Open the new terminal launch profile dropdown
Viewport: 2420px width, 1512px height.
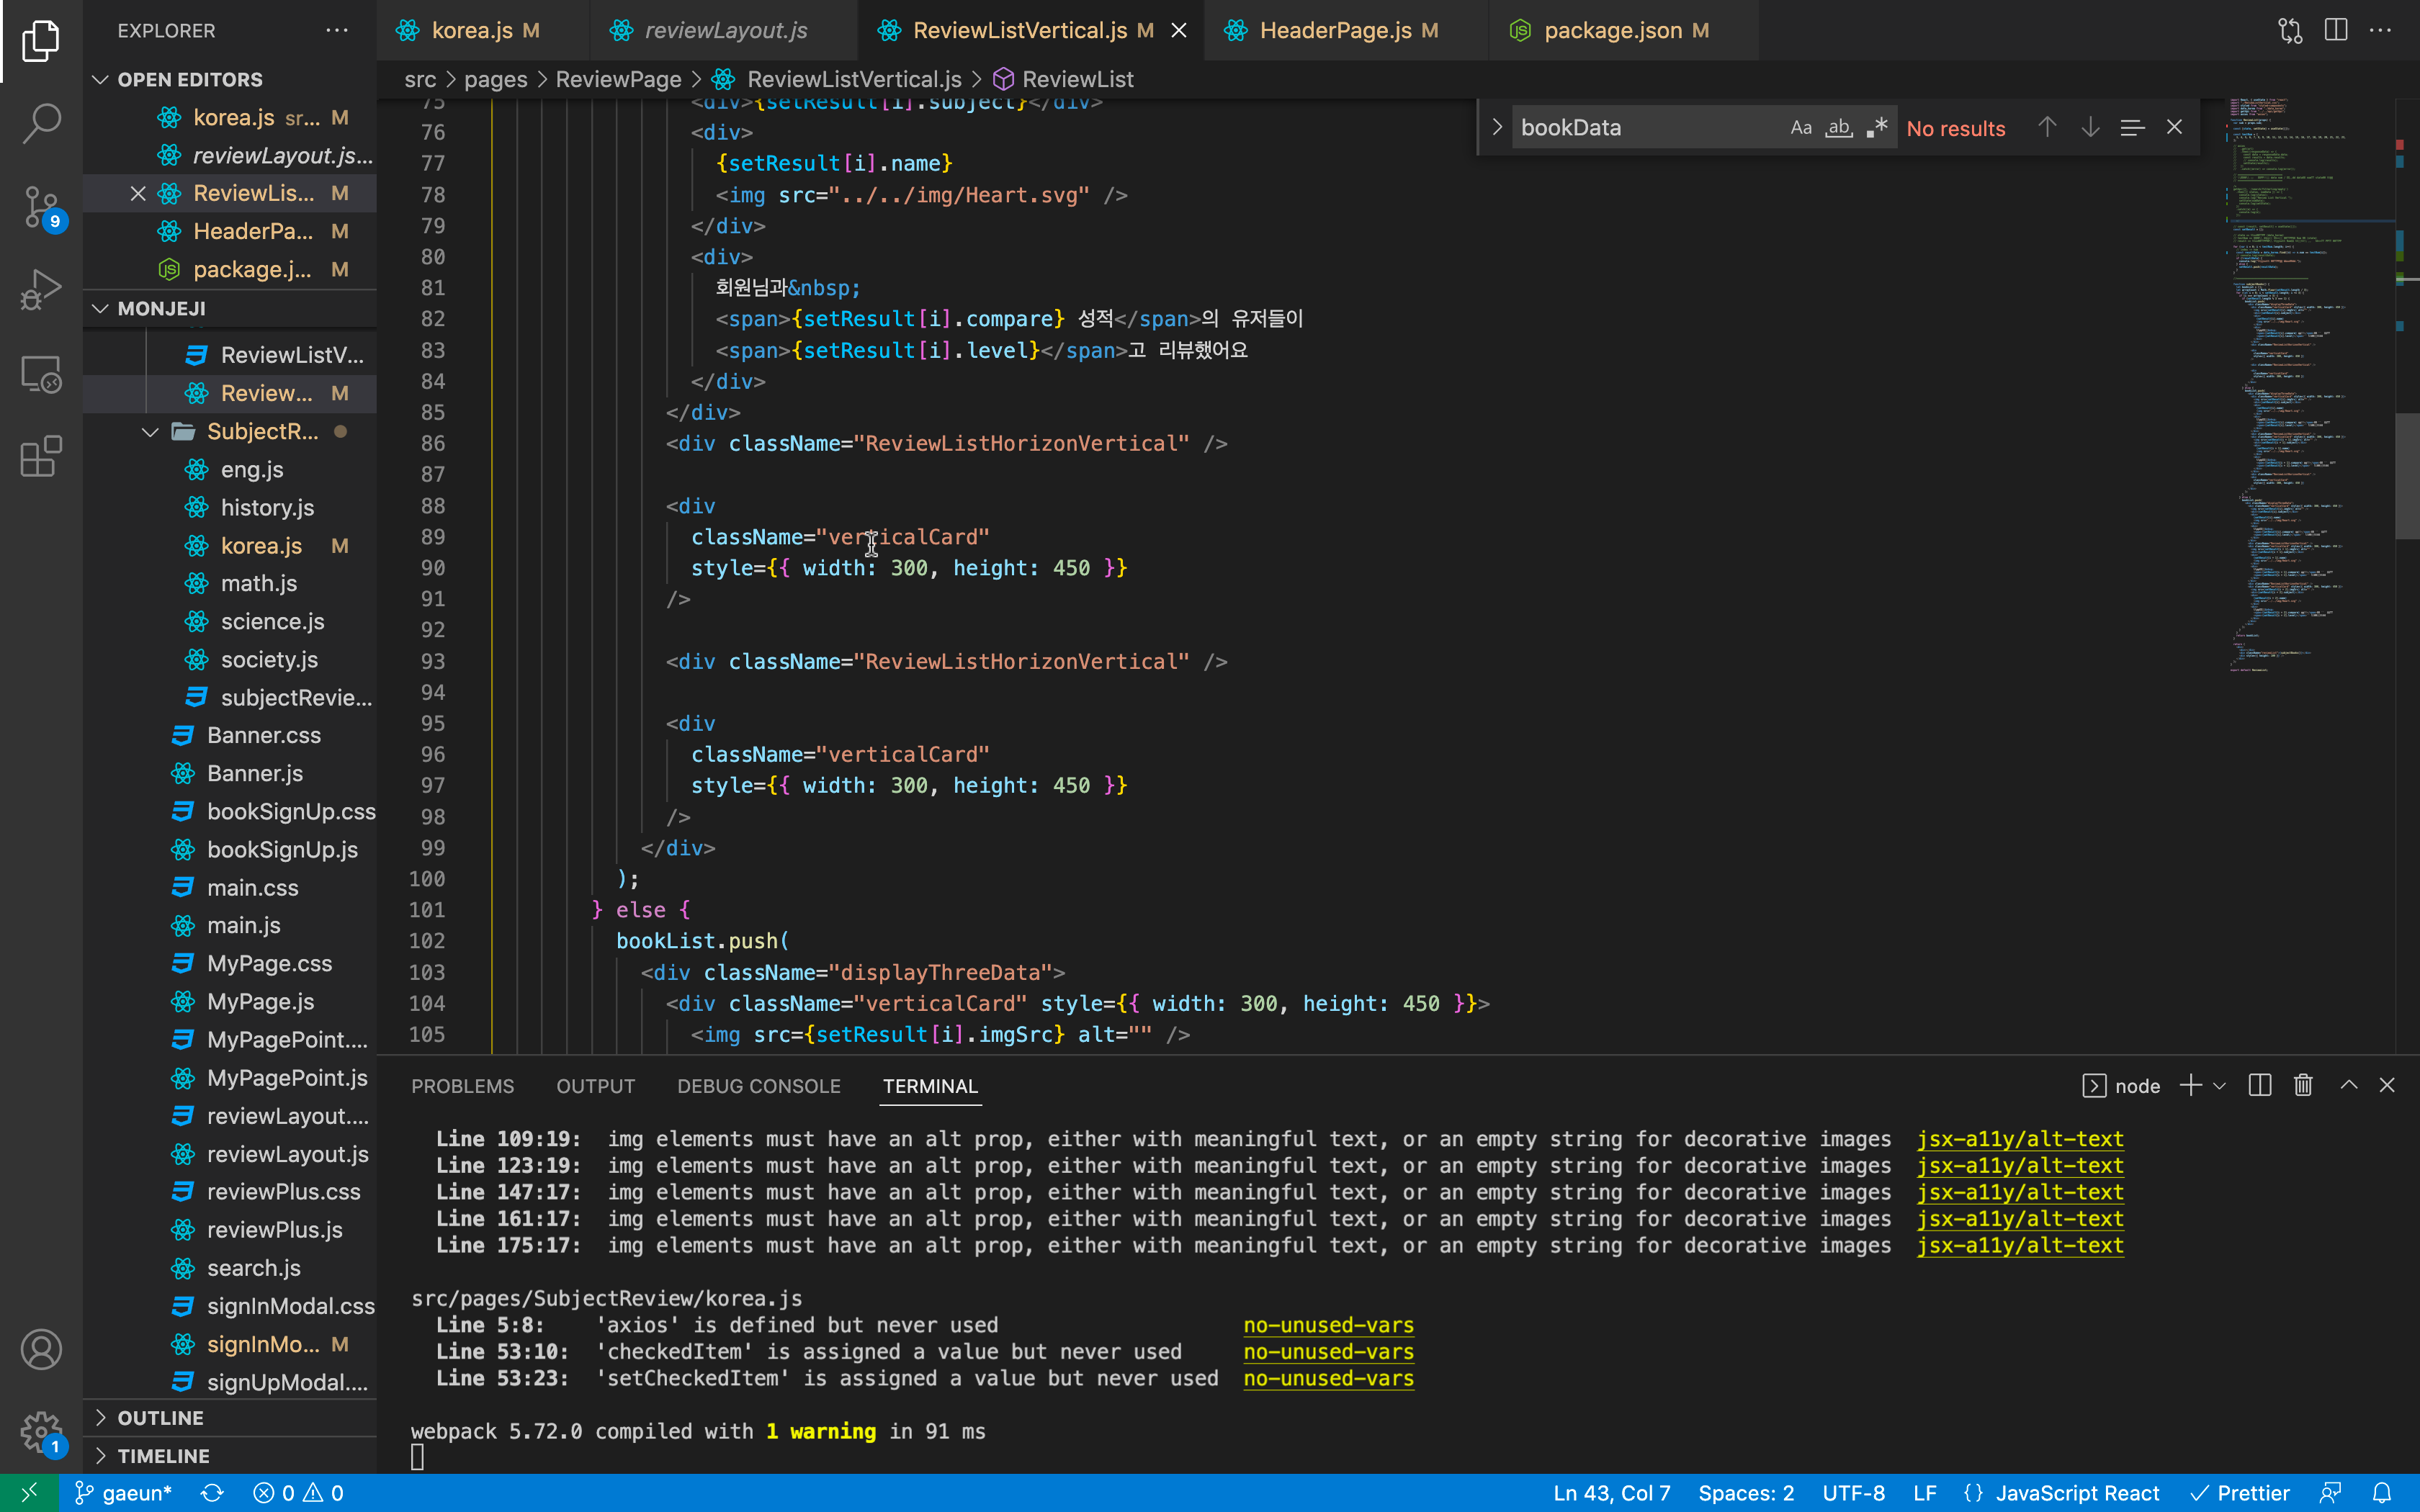point(2220,1086)
